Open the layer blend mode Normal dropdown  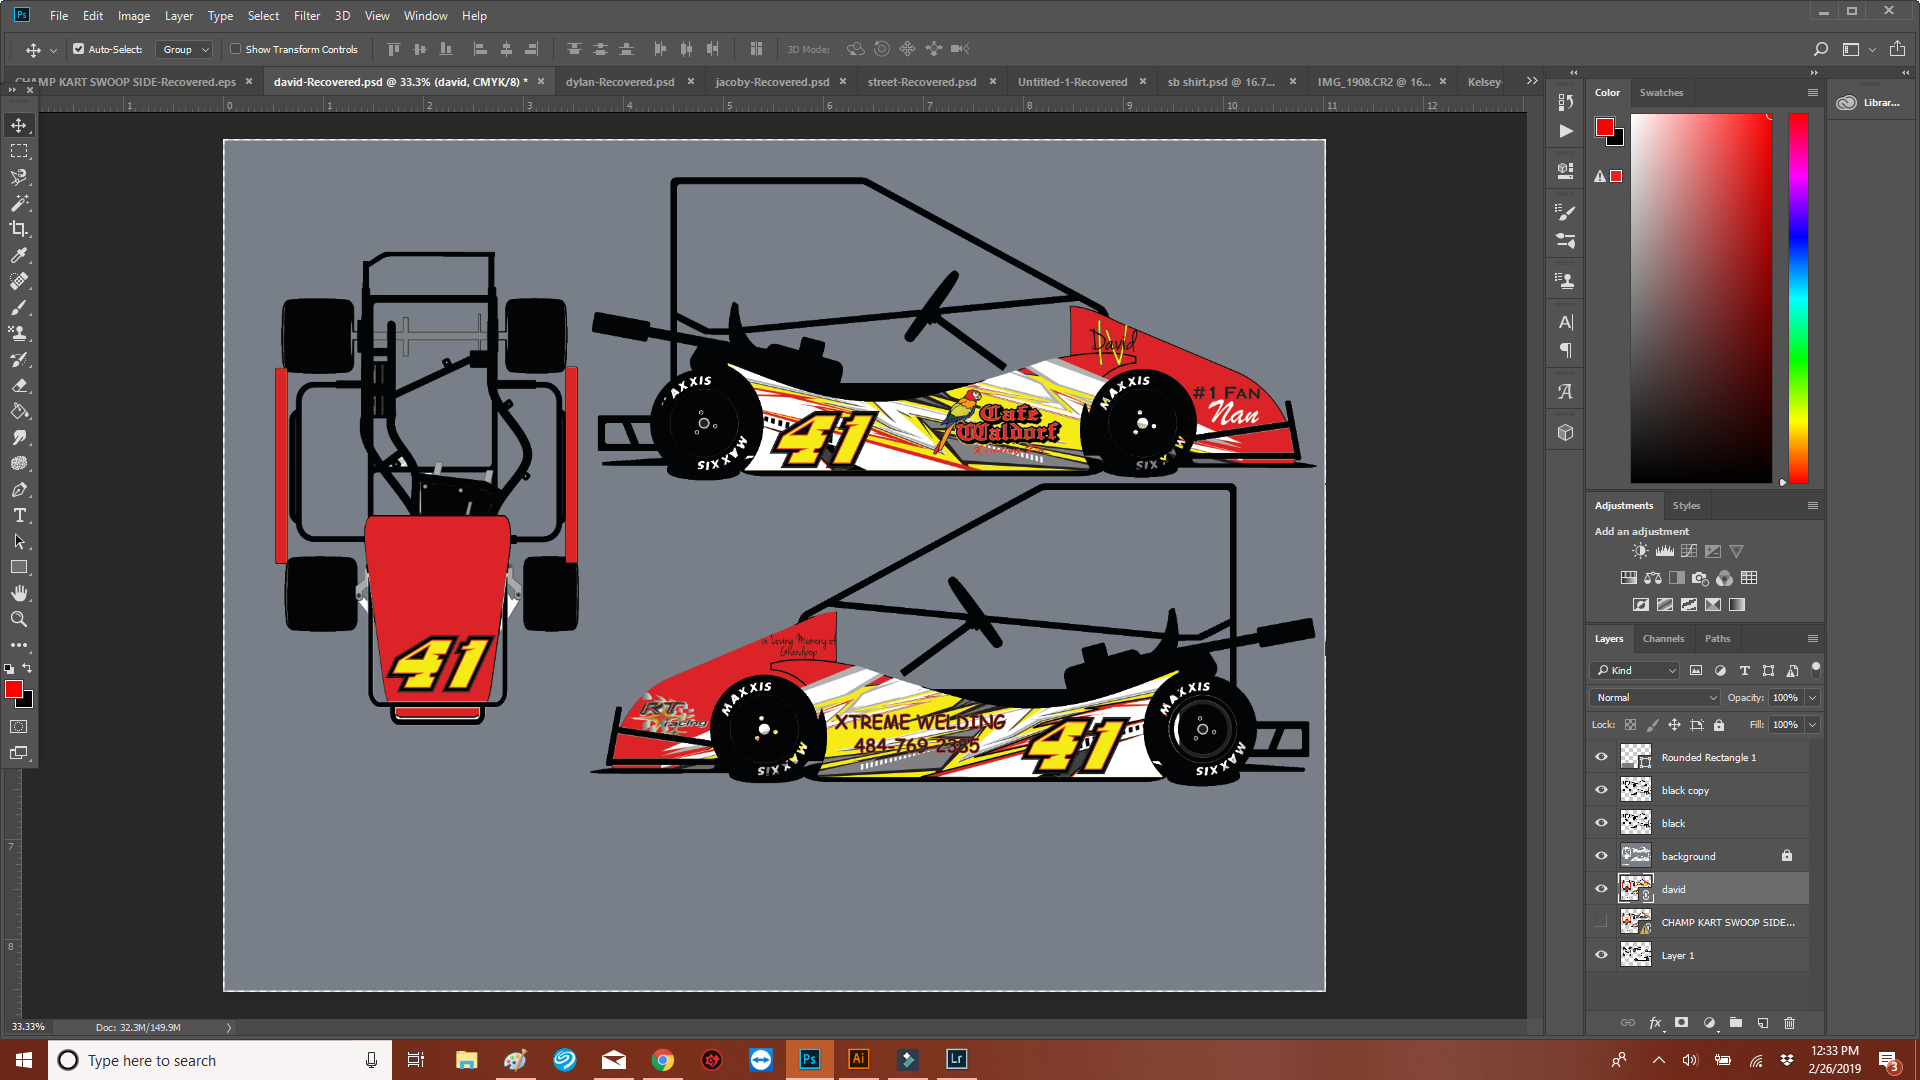pyautogui.click(x=1655, y=698)
